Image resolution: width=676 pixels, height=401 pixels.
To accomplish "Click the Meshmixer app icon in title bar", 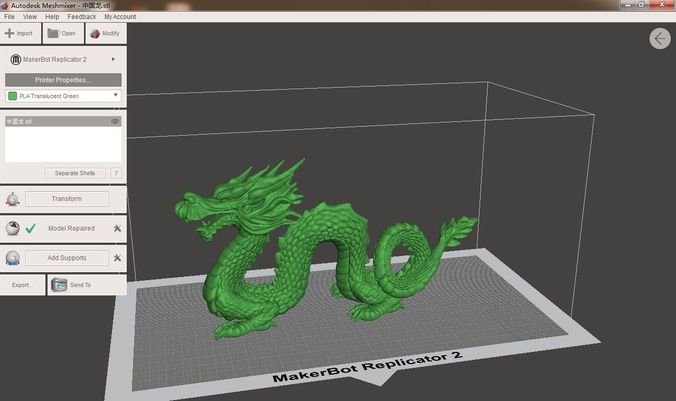I will tap(5, 6).
